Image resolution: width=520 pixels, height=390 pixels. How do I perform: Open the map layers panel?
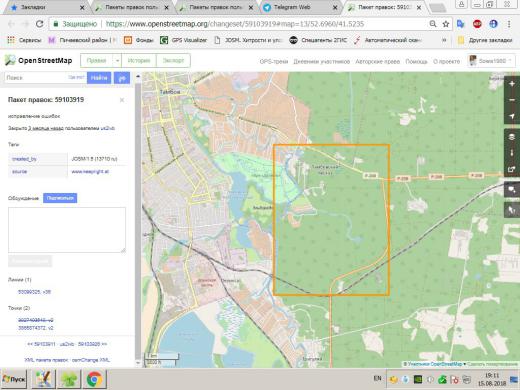point(512,137)
